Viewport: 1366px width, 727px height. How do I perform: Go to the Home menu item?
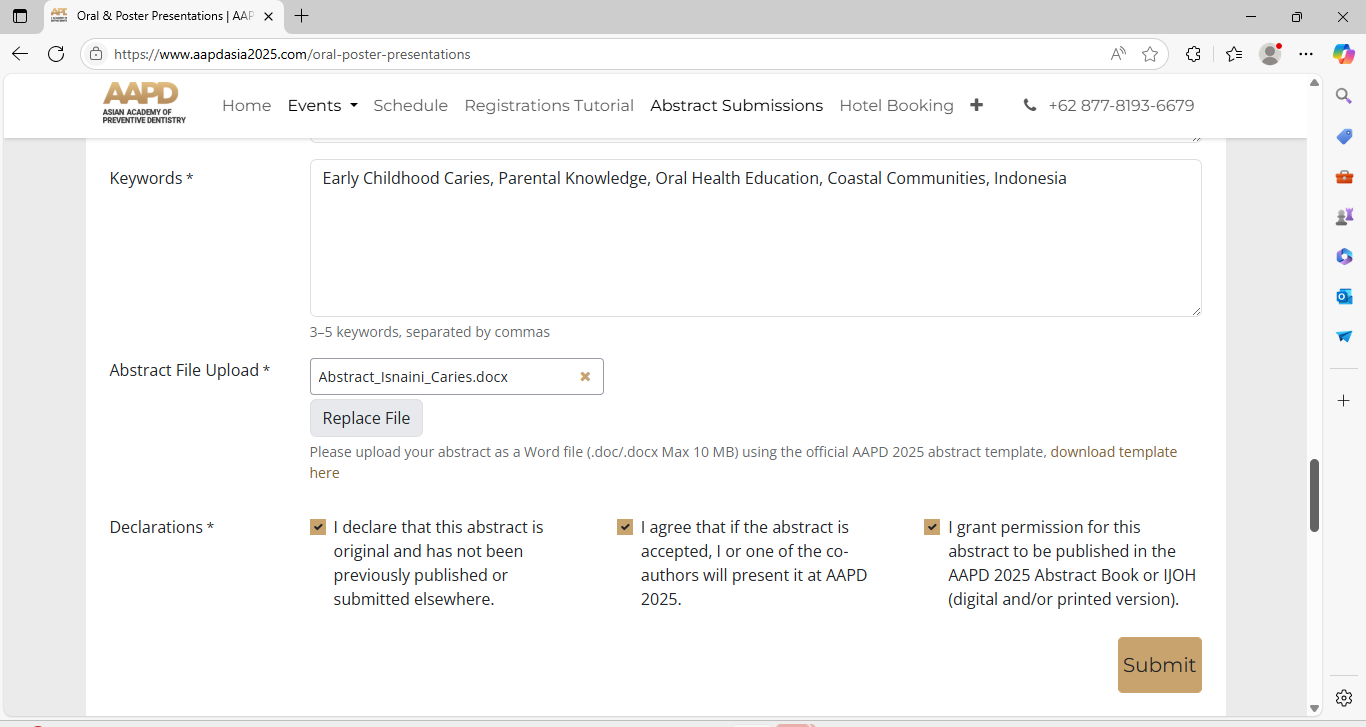[247, 105]
